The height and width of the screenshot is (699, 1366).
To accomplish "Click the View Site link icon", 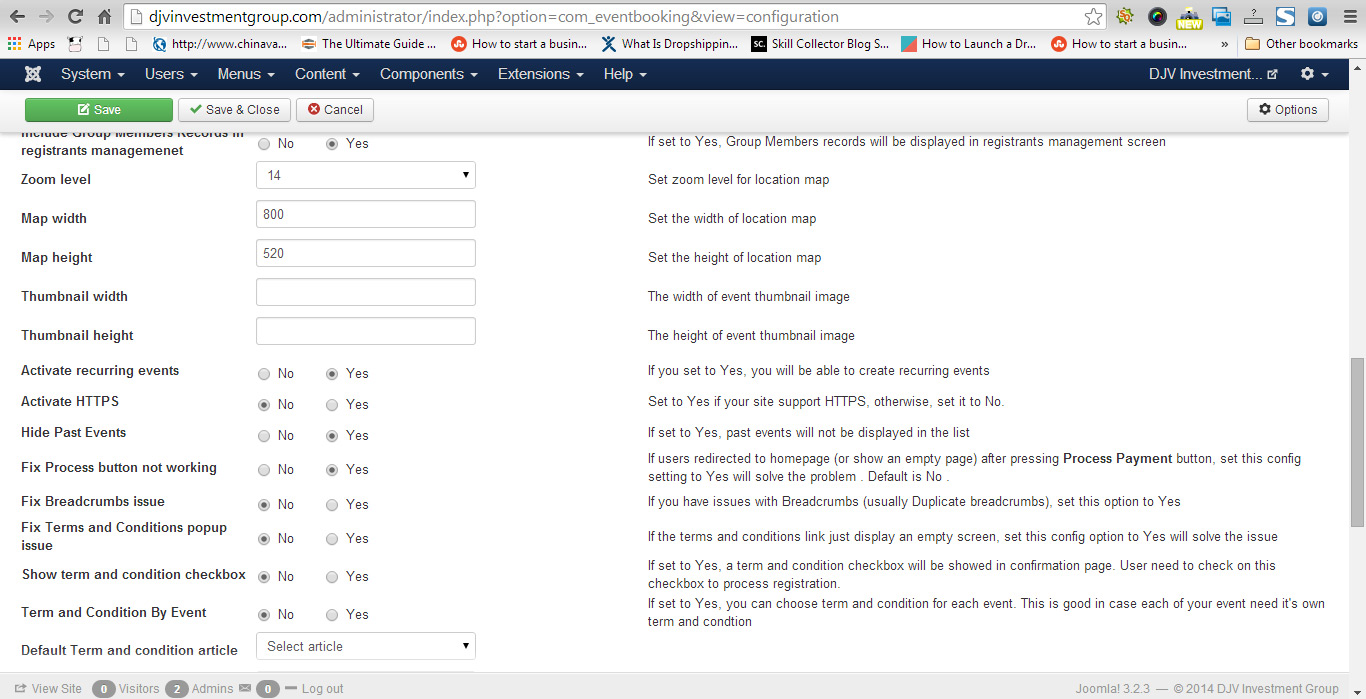I will pos(20,688).
